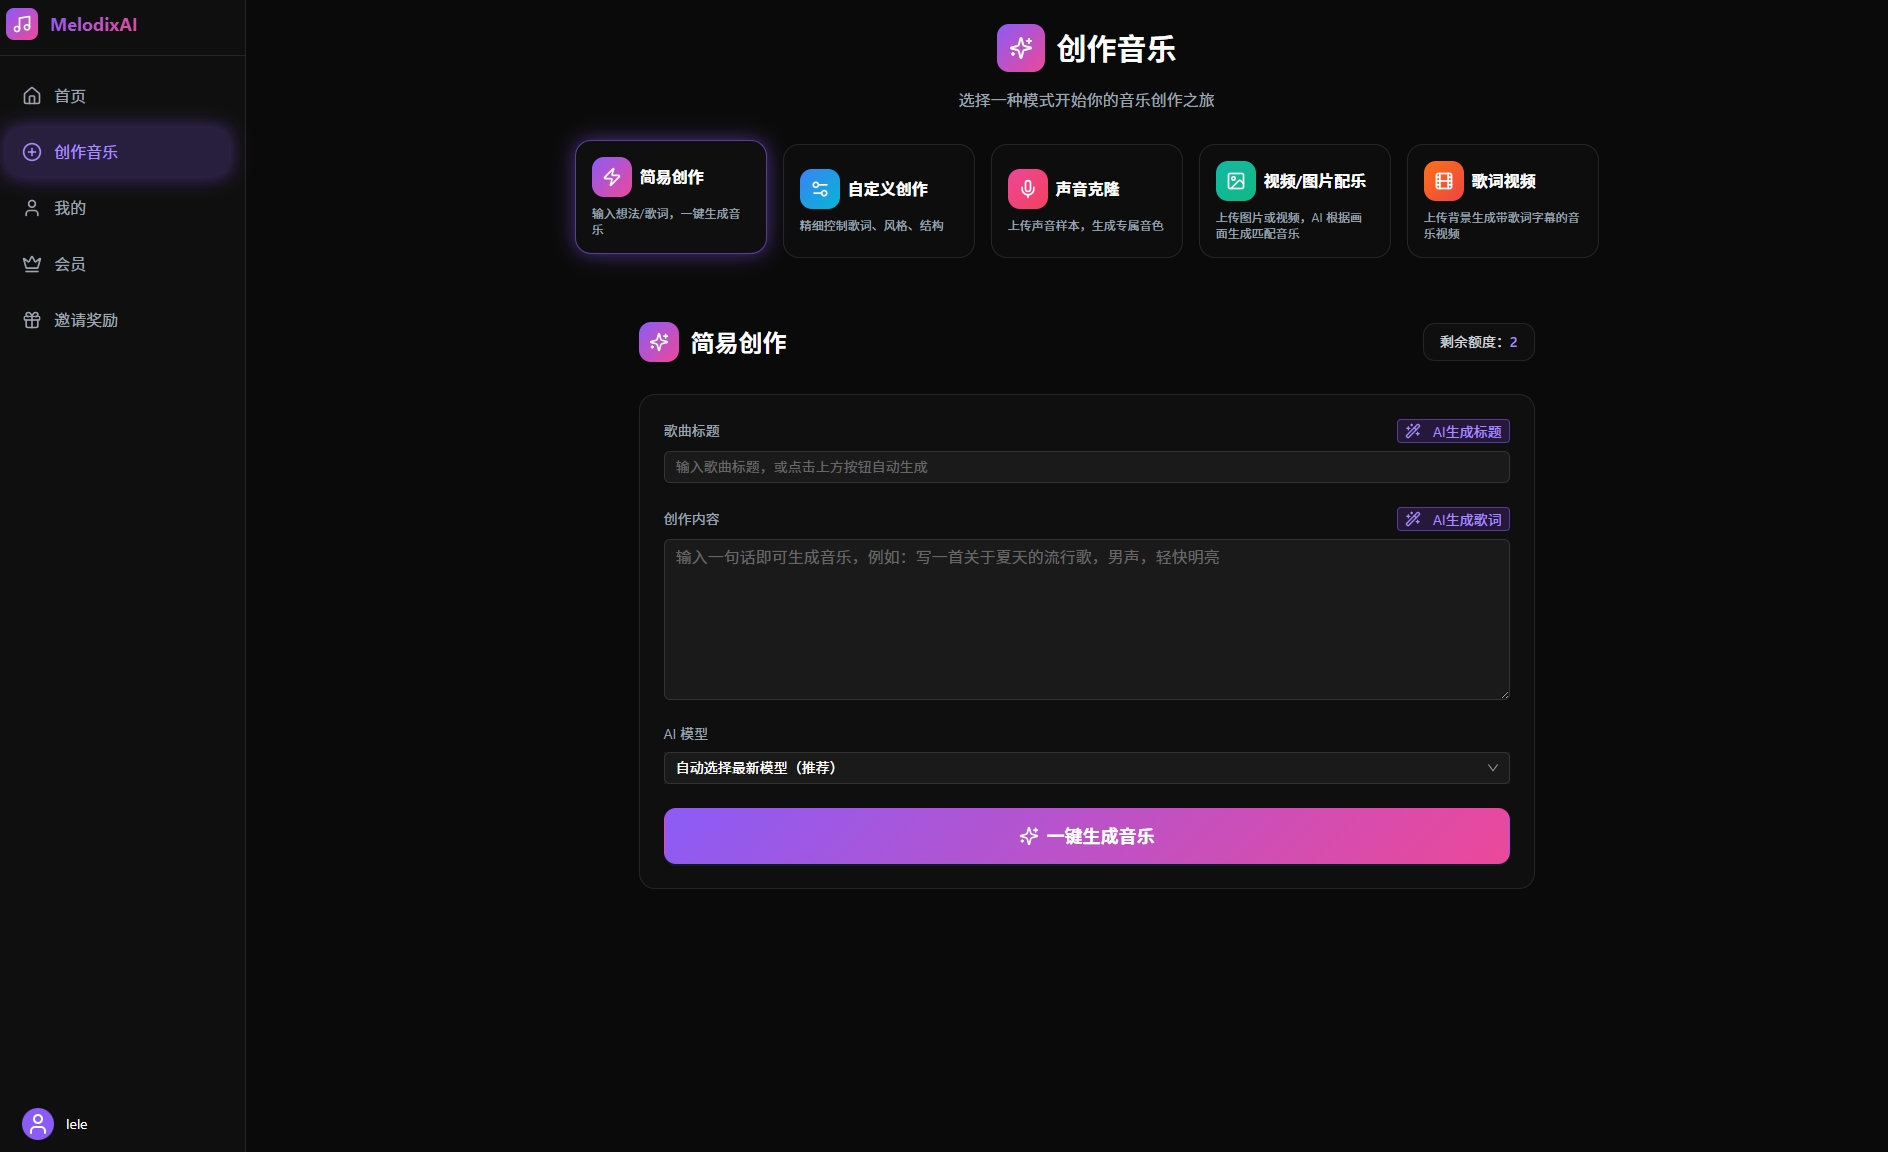Click subtitle 选择一种模式开始你的音乐创作之旅
Viewport: 1888px width, 1152px height.
click(1087, 100)
